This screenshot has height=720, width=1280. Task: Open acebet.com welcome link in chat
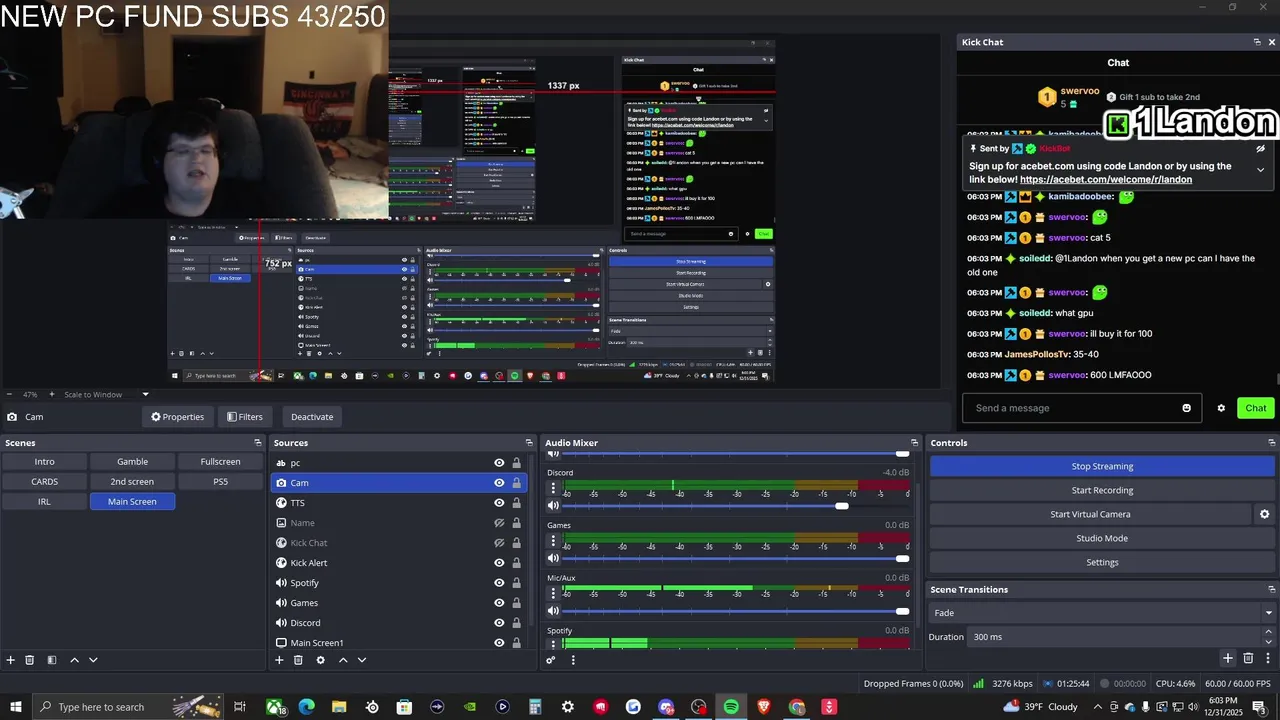point(1106,180)
